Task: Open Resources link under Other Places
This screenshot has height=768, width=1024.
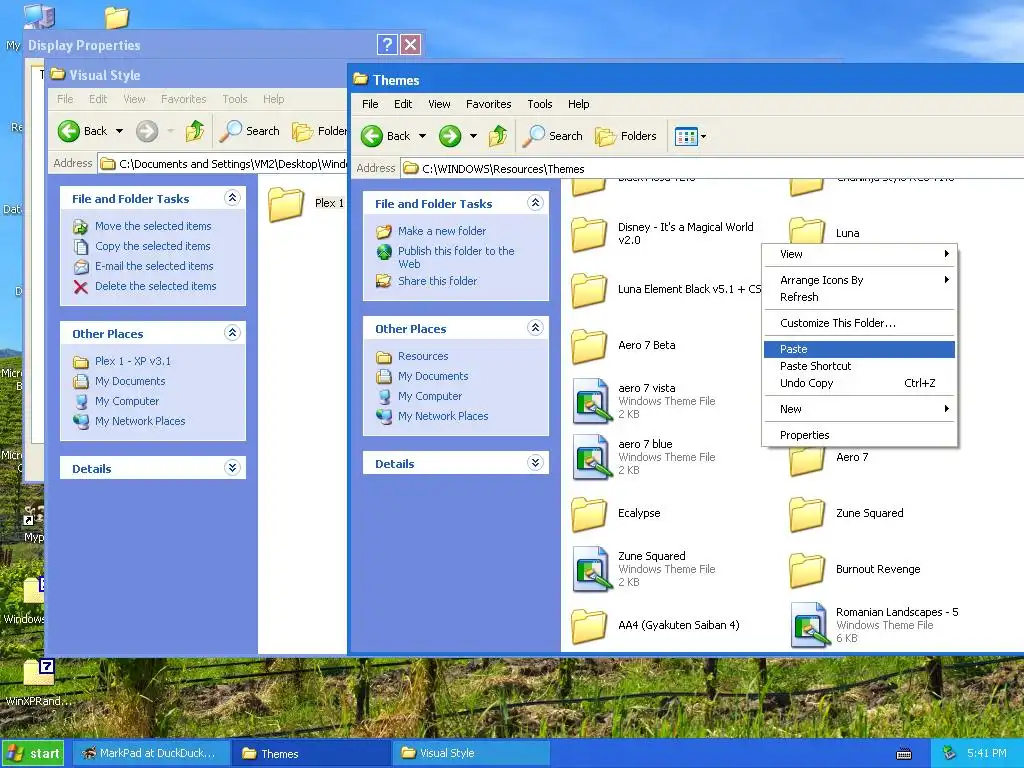Action: tap(423, 357)
